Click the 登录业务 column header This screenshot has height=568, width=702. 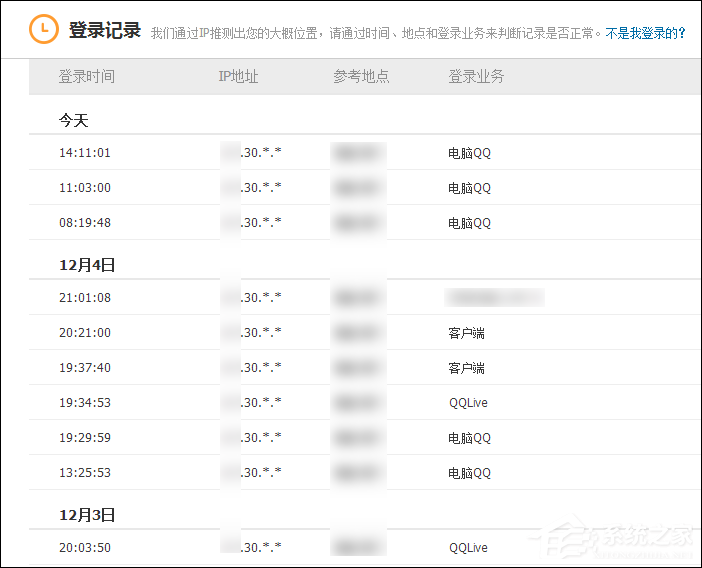coord(476,76)
